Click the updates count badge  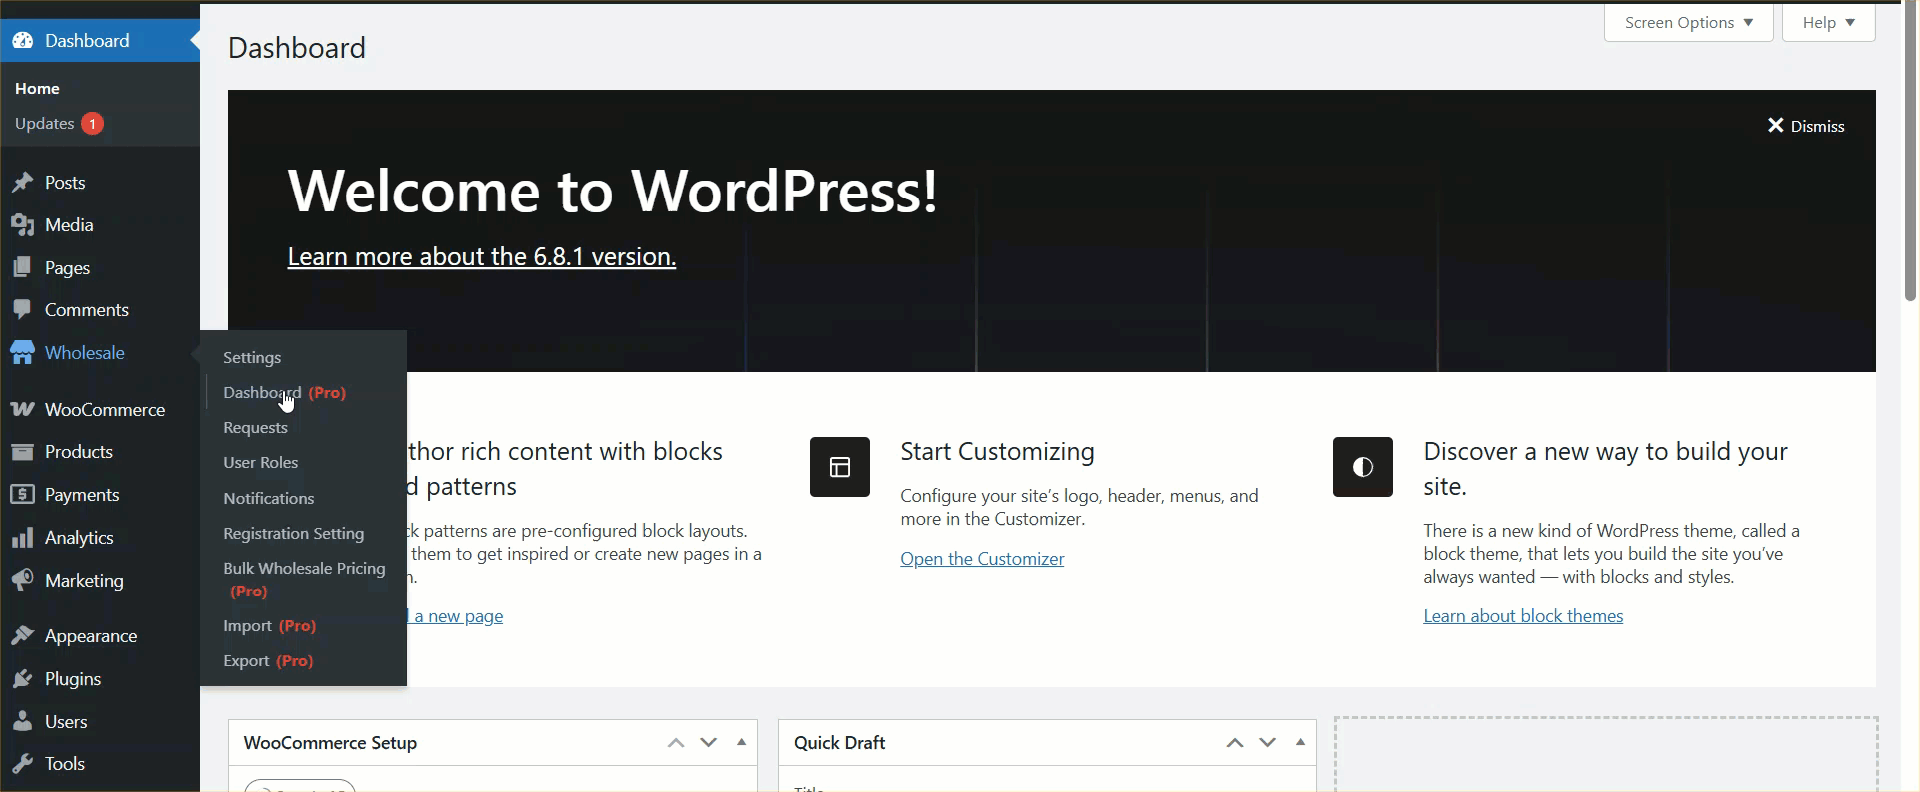[x=92, y=124]
